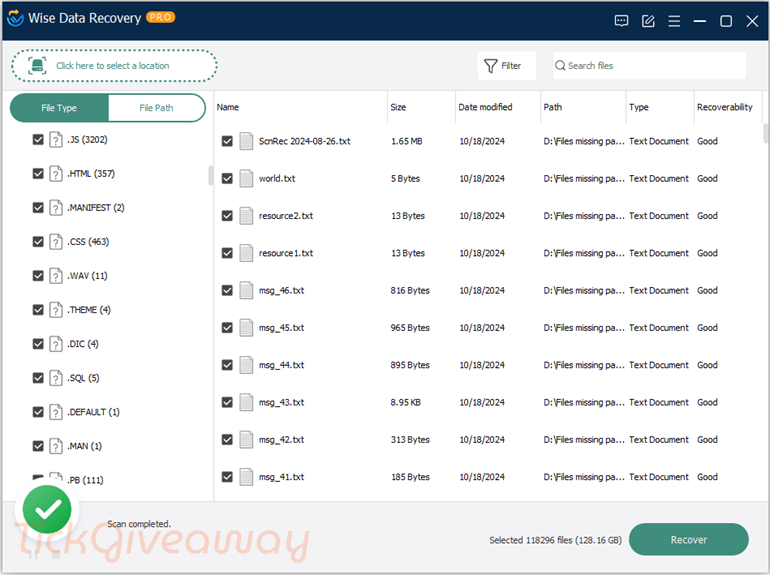Screen dimensions: 770x575
Task: Switch to the File Path tab
Action: pos(156,108)
